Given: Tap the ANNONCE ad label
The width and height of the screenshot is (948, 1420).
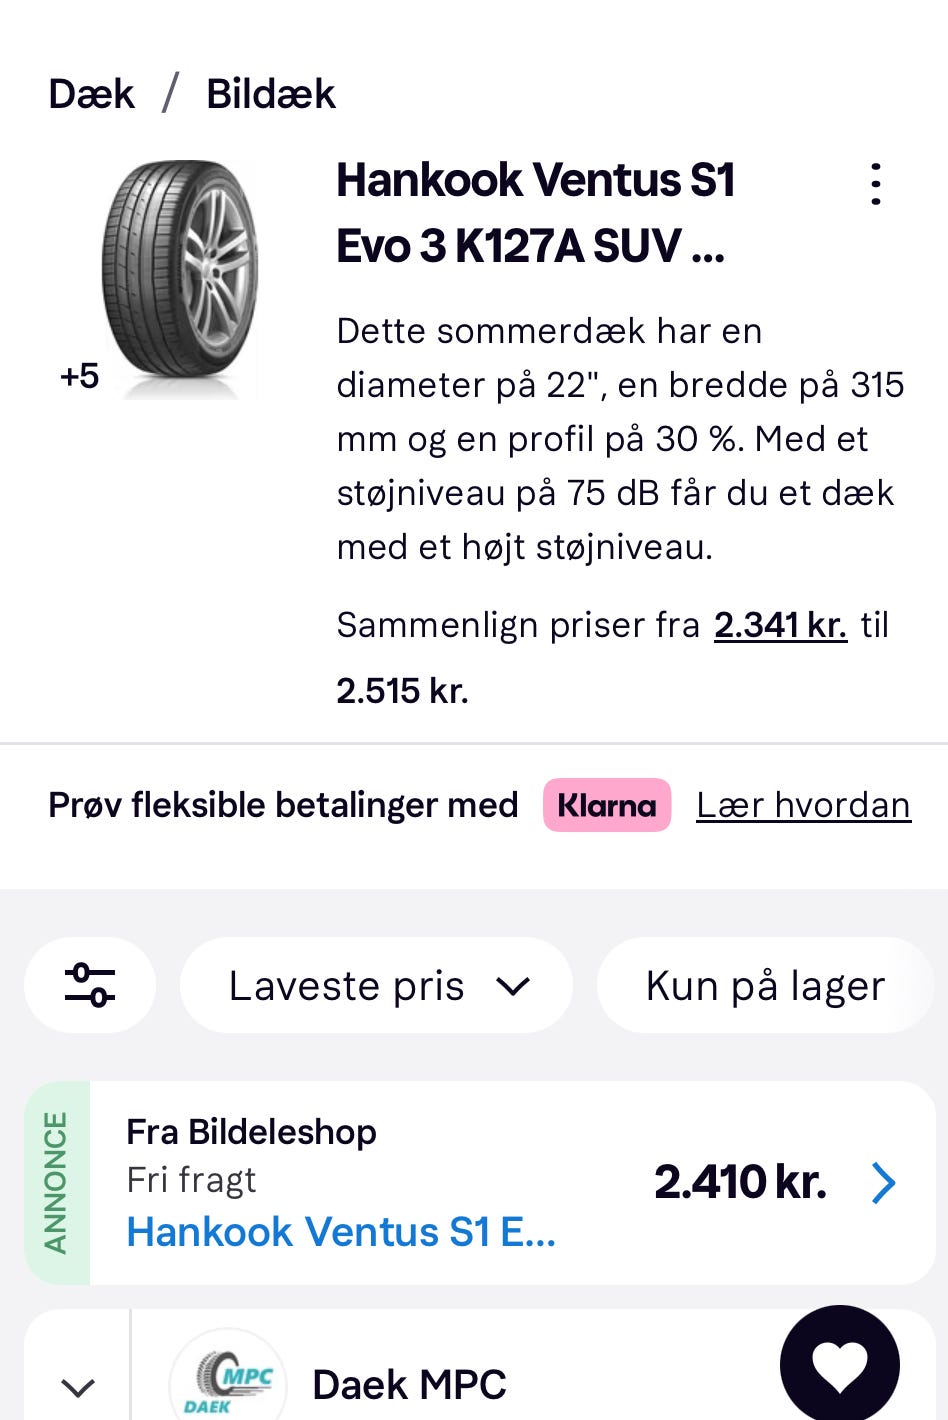Looking at the screenshot, I should pos(57,1183).
